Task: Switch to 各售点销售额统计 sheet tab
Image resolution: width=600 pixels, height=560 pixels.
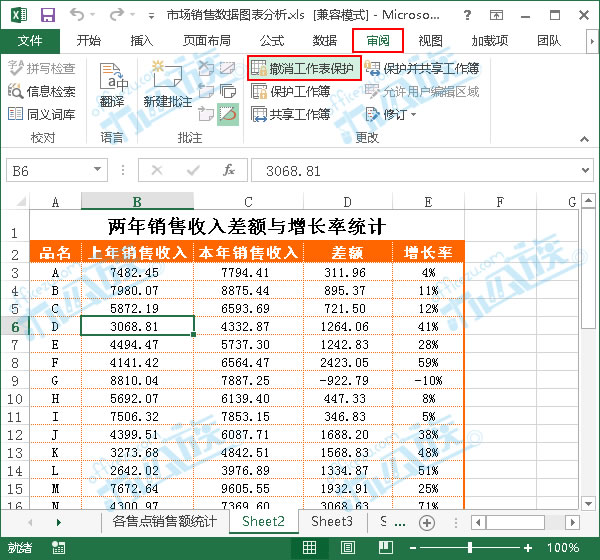Action: (x=165, y=521)
